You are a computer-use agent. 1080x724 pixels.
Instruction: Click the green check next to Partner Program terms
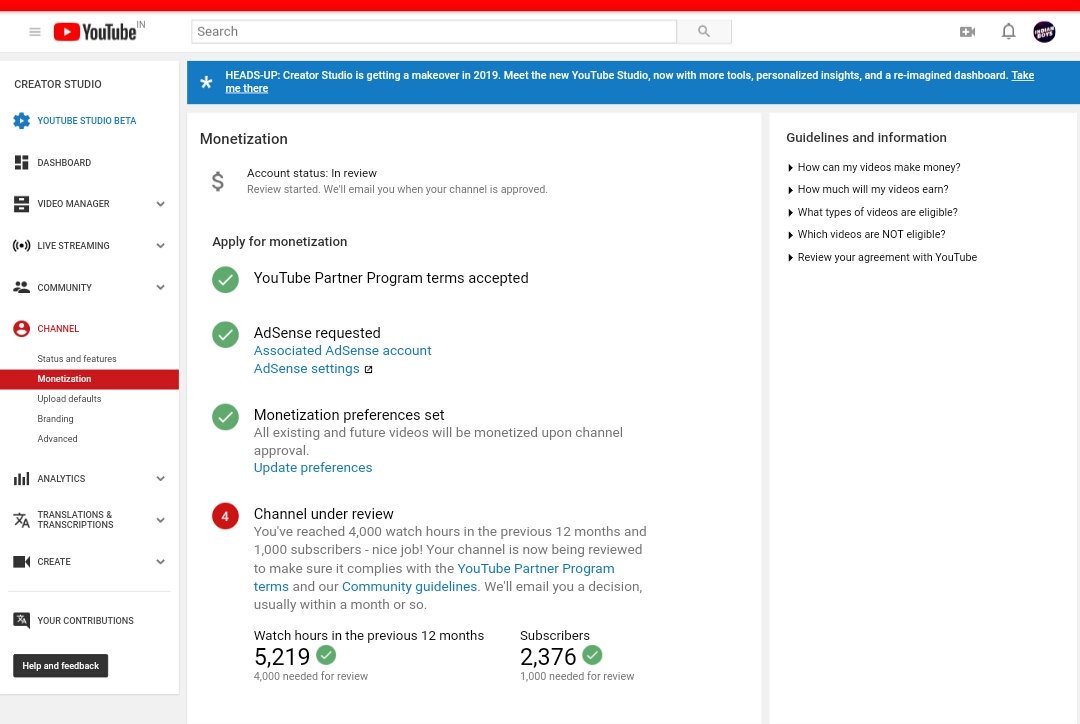pyautogui.click(x=225, y=279)
